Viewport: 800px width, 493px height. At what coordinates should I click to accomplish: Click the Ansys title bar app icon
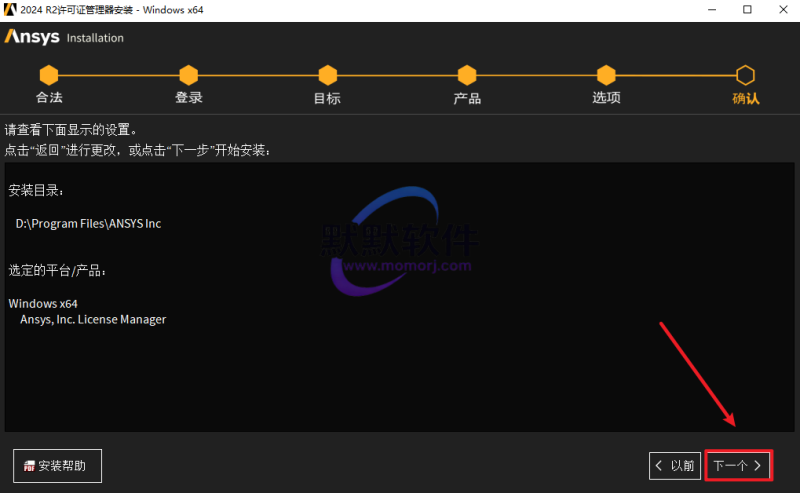pos(10,9)
